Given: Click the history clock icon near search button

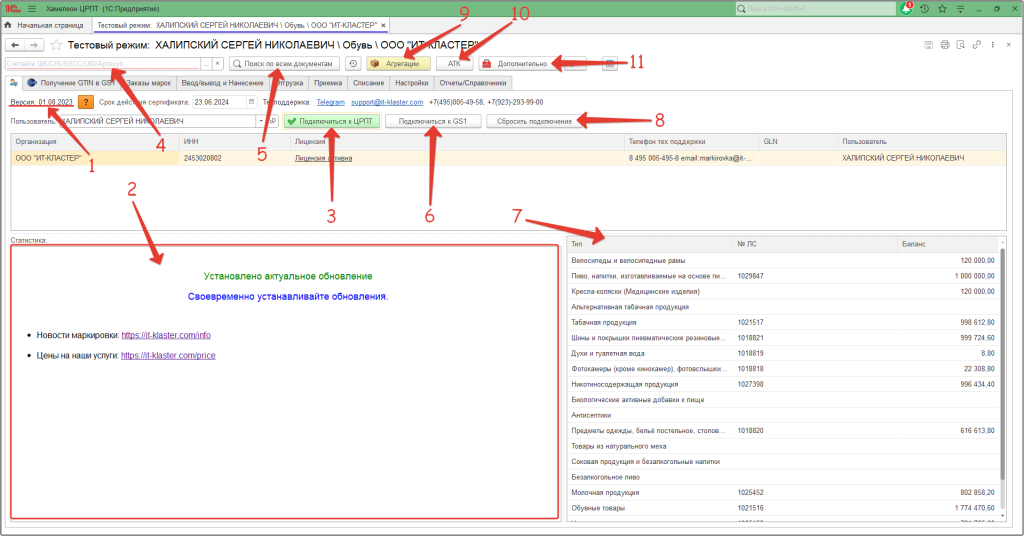Looking at the screenshot, I should coord(353,63).
